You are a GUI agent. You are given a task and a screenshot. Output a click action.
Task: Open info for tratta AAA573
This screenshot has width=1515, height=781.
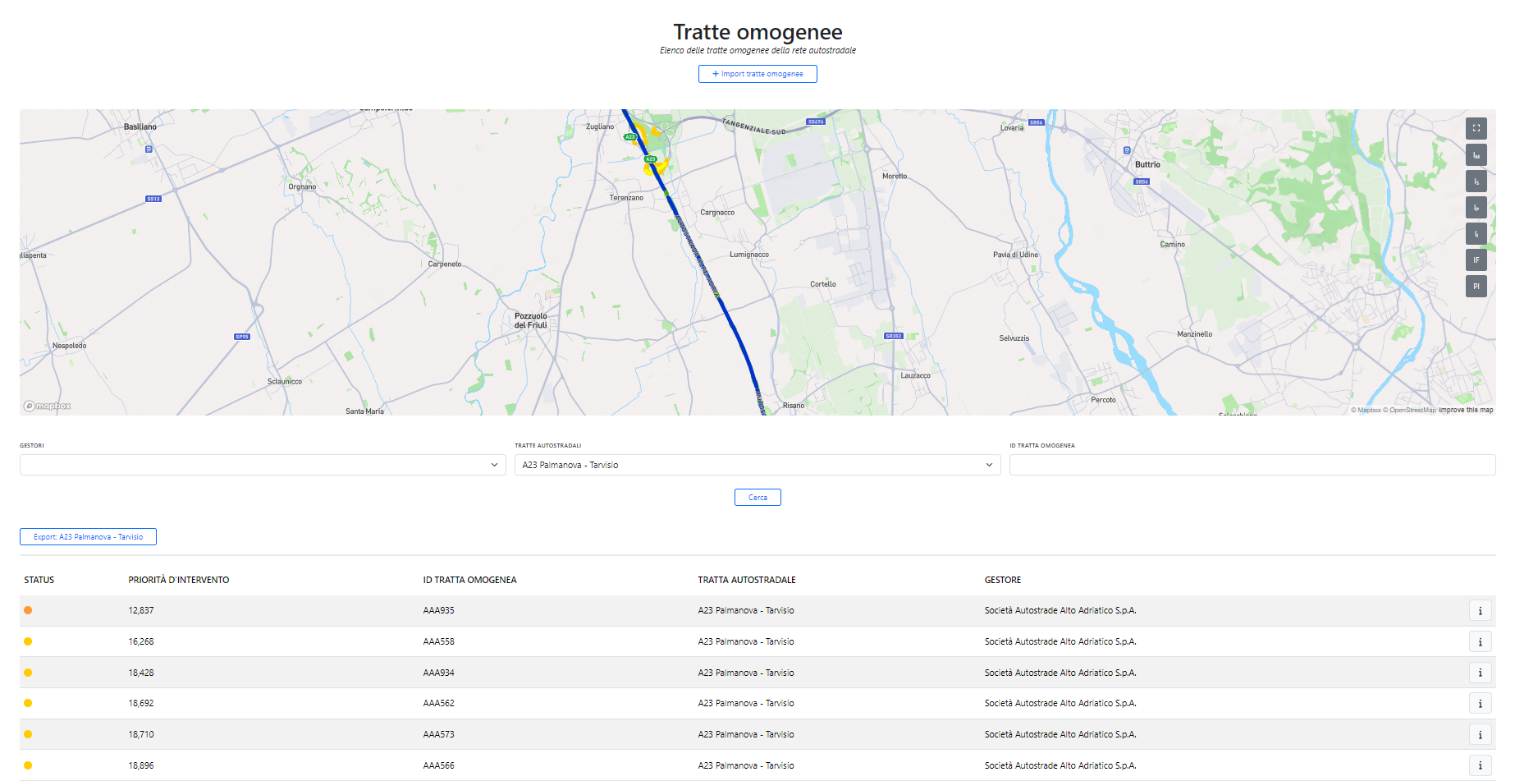pyautogui.click(x=1480, y=735)
